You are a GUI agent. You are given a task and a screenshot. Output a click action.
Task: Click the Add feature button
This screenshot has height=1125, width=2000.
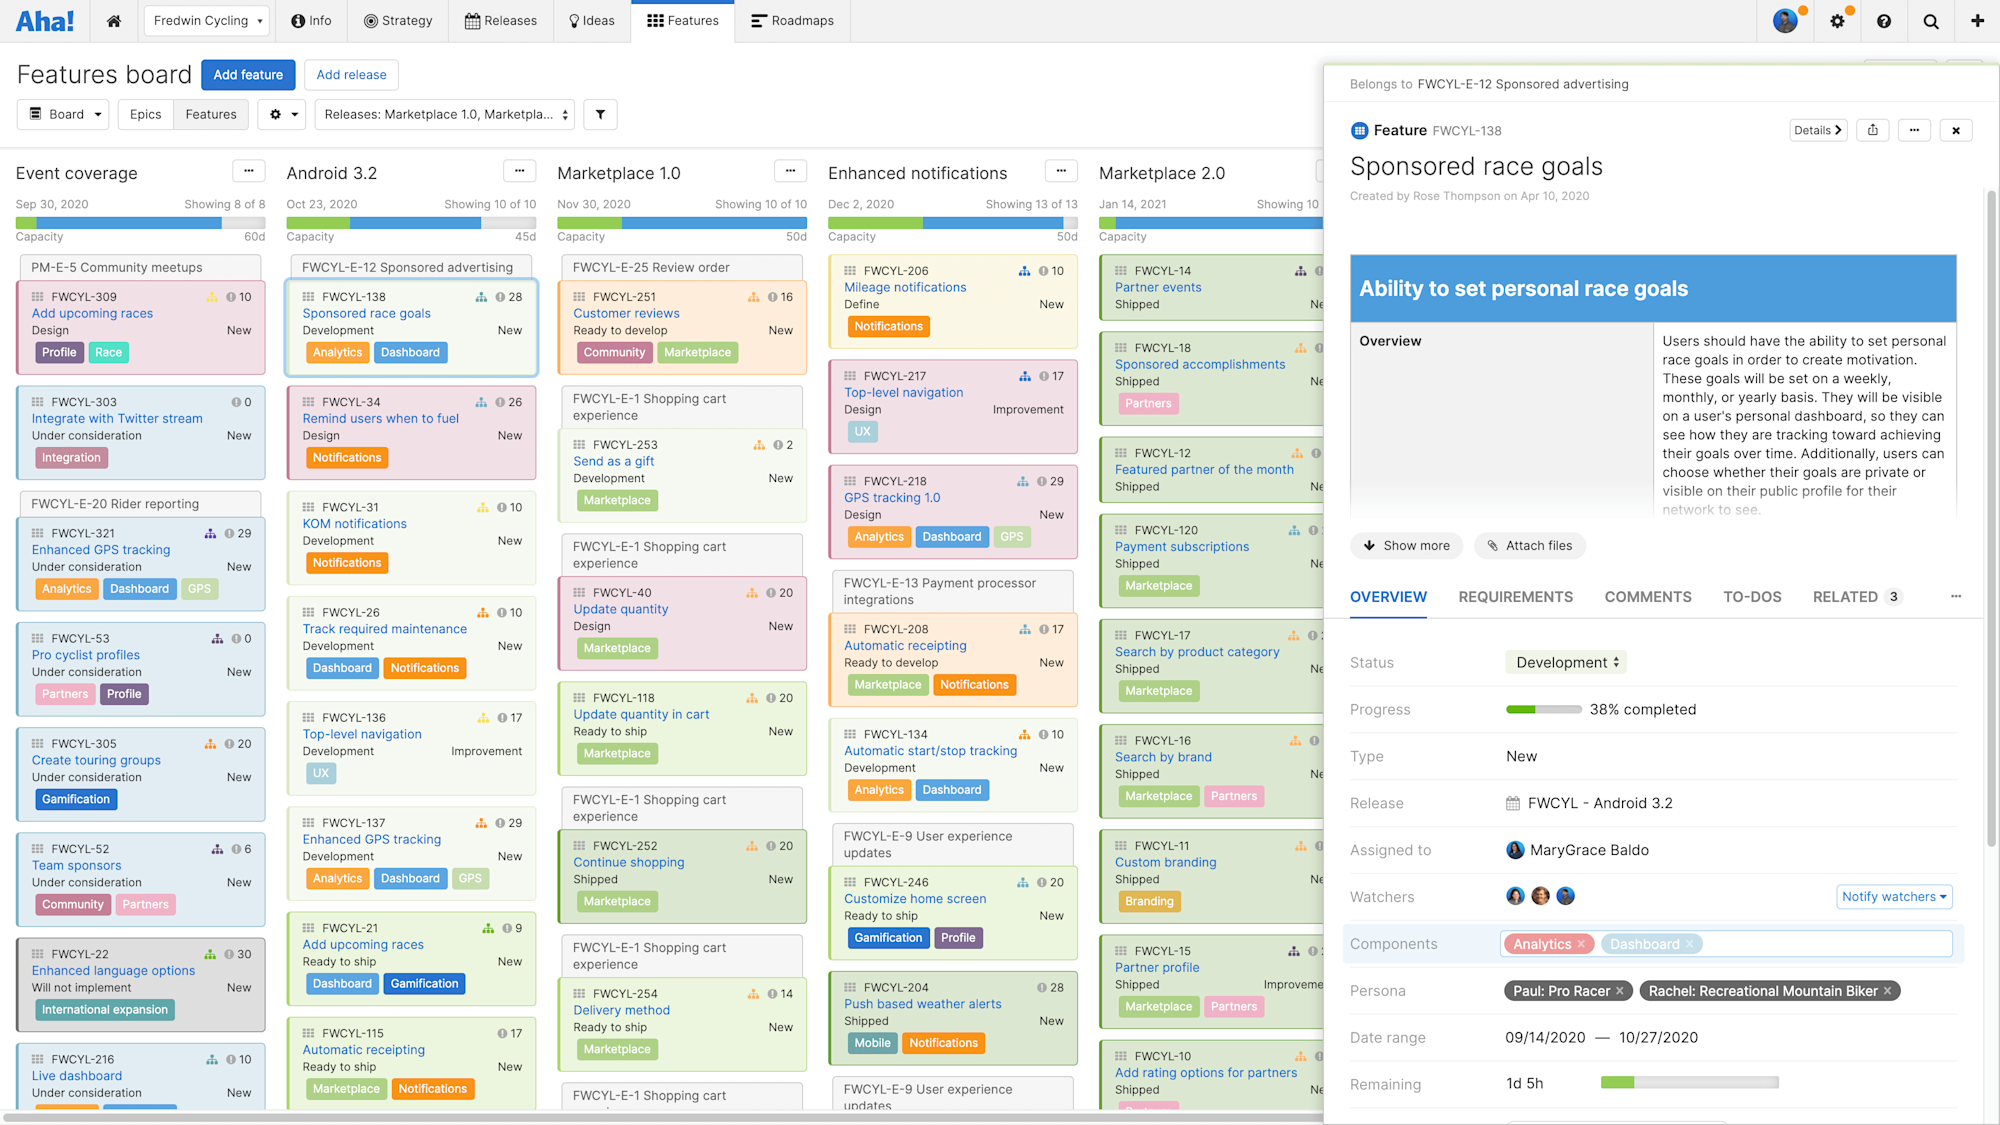[247, 75]
